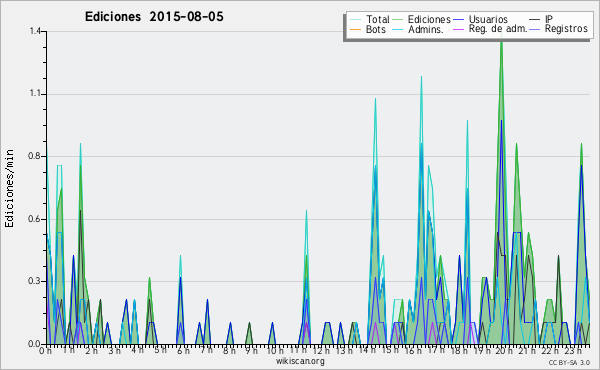Click the Ediciones/min axis title

[9, 188]
